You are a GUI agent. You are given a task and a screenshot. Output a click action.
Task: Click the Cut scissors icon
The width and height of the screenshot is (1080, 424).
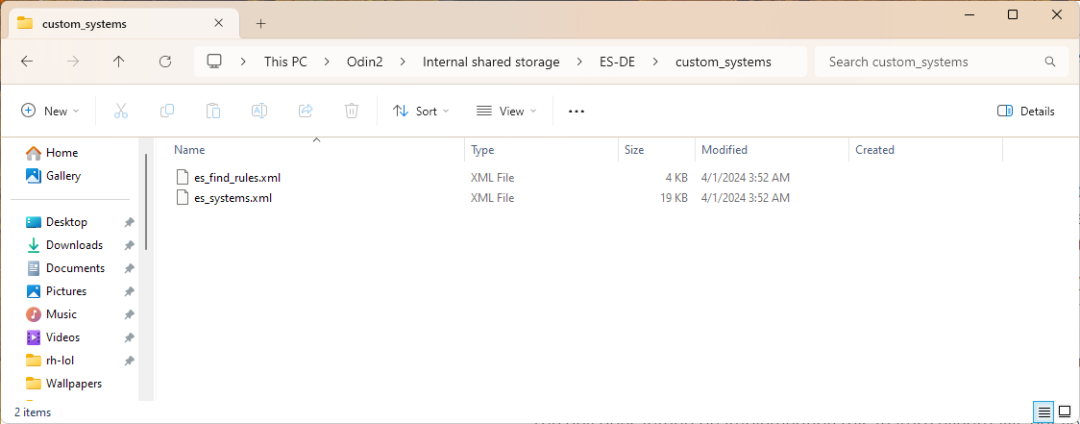click(x=121, y=111)
